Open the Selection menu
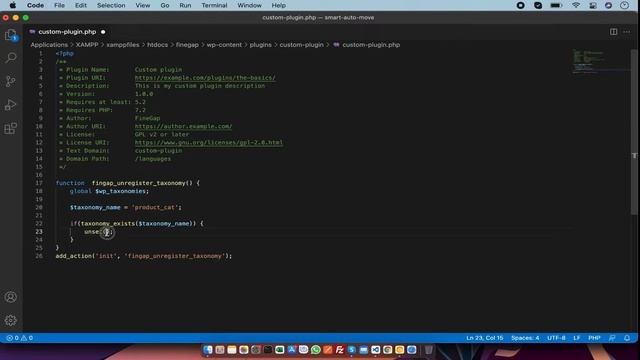This screenshot has height=360, width=640. [111, 5]
